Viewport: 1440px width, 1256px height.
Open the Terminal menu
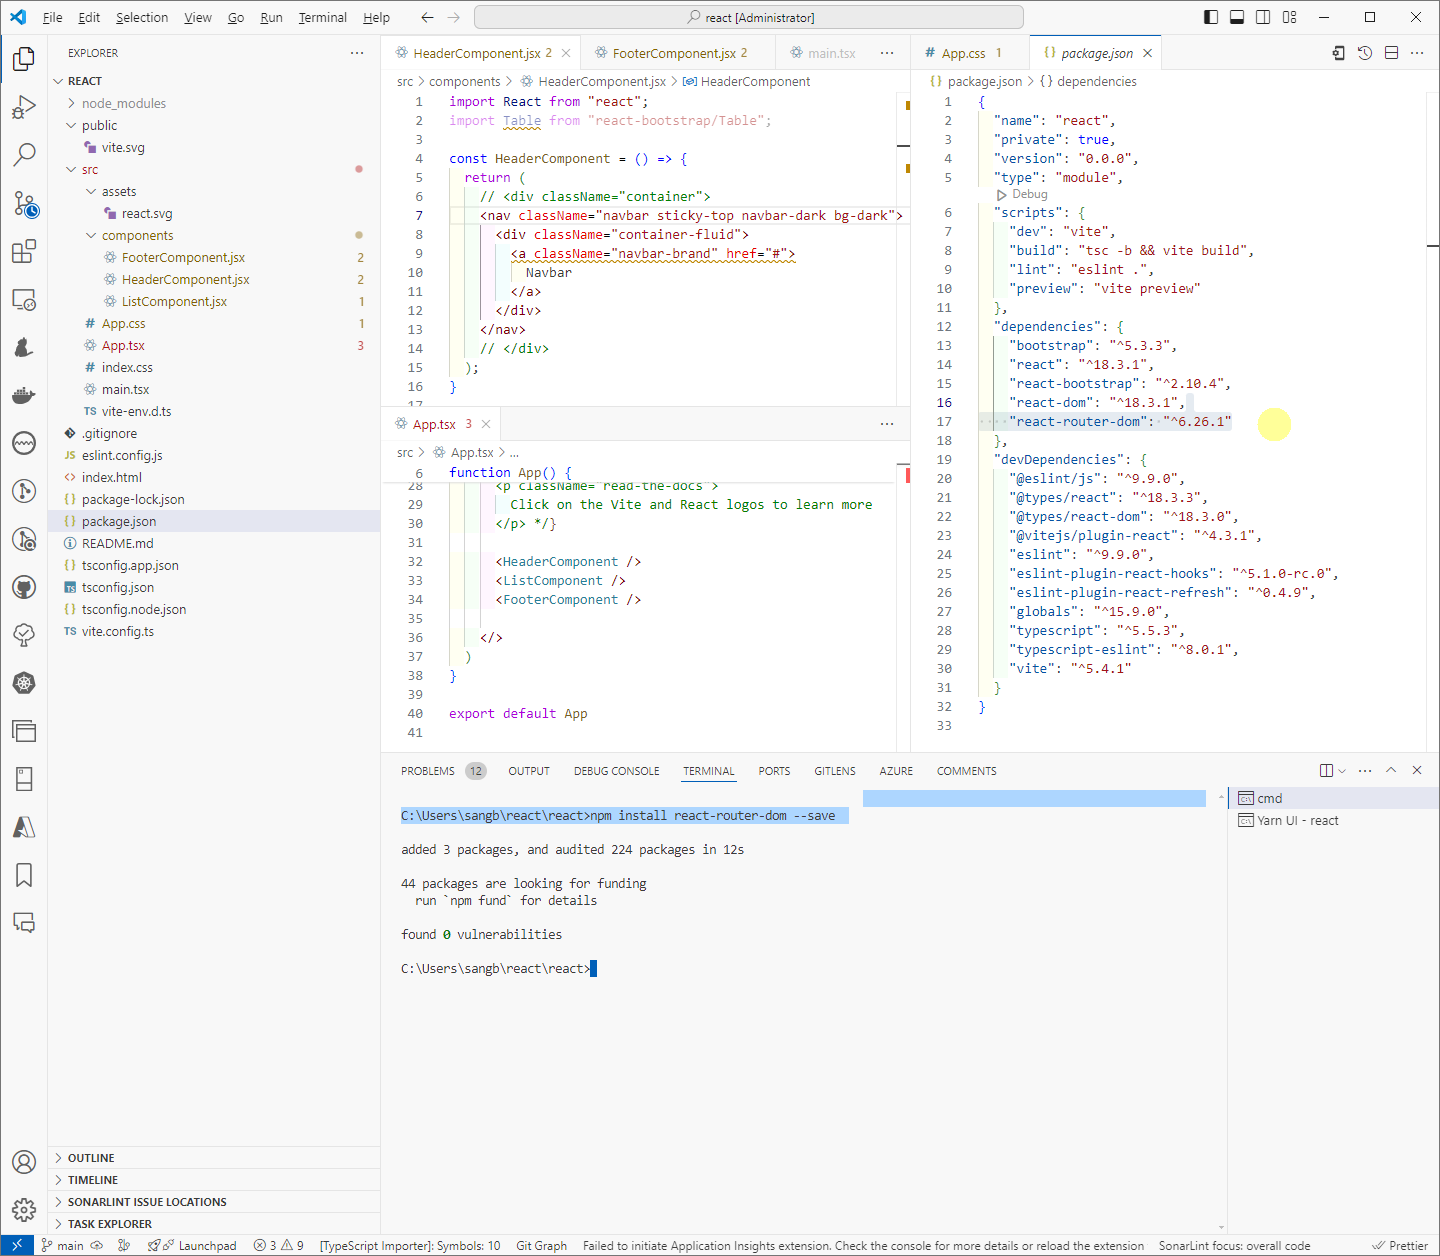[322, 17]
